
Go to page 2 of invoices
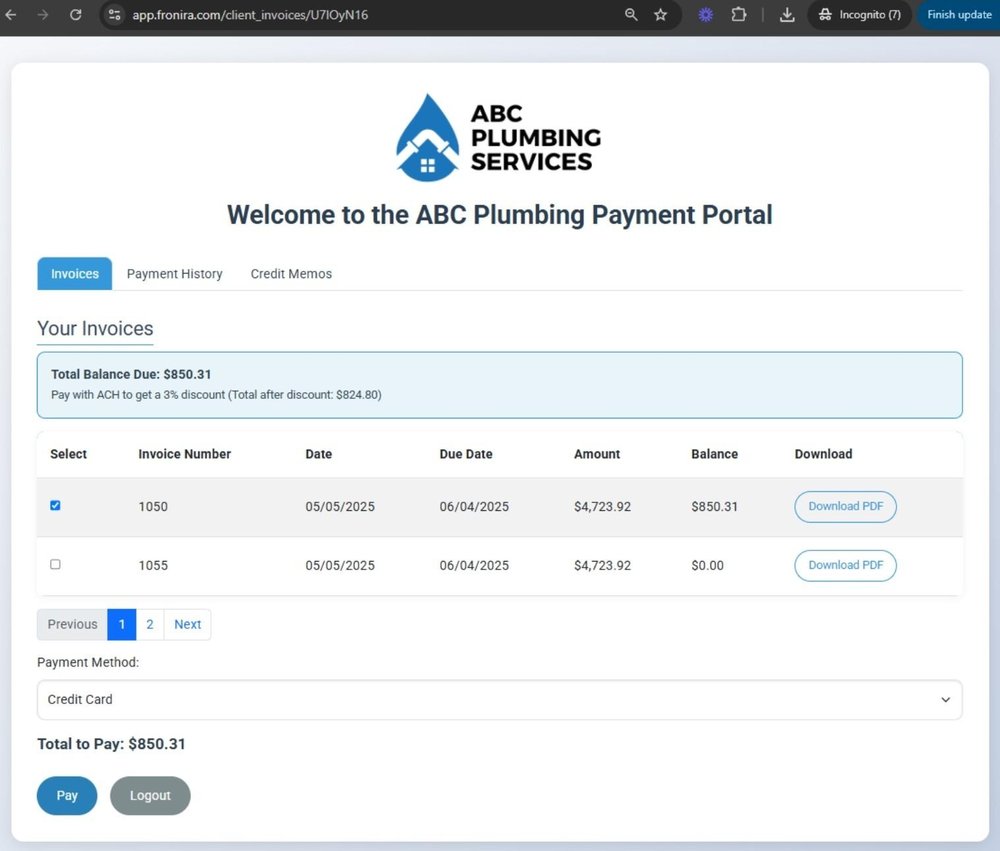click(150, 624)
